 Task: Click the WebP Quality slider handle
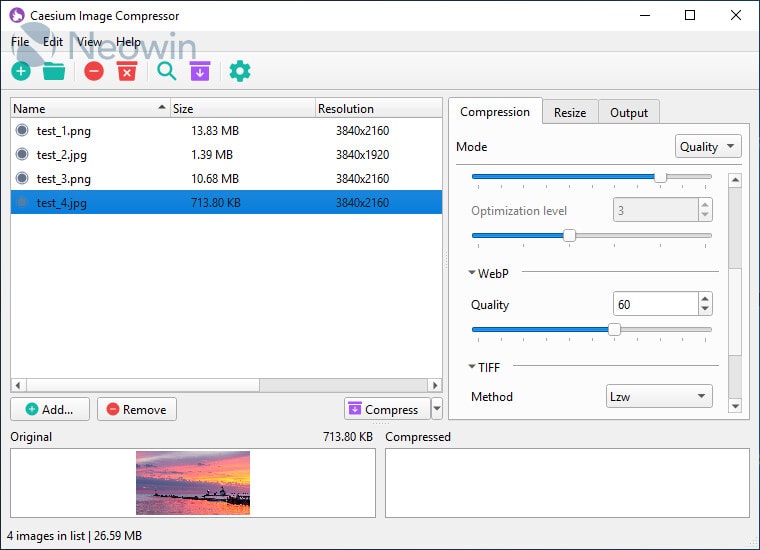[x=614, y=330]
